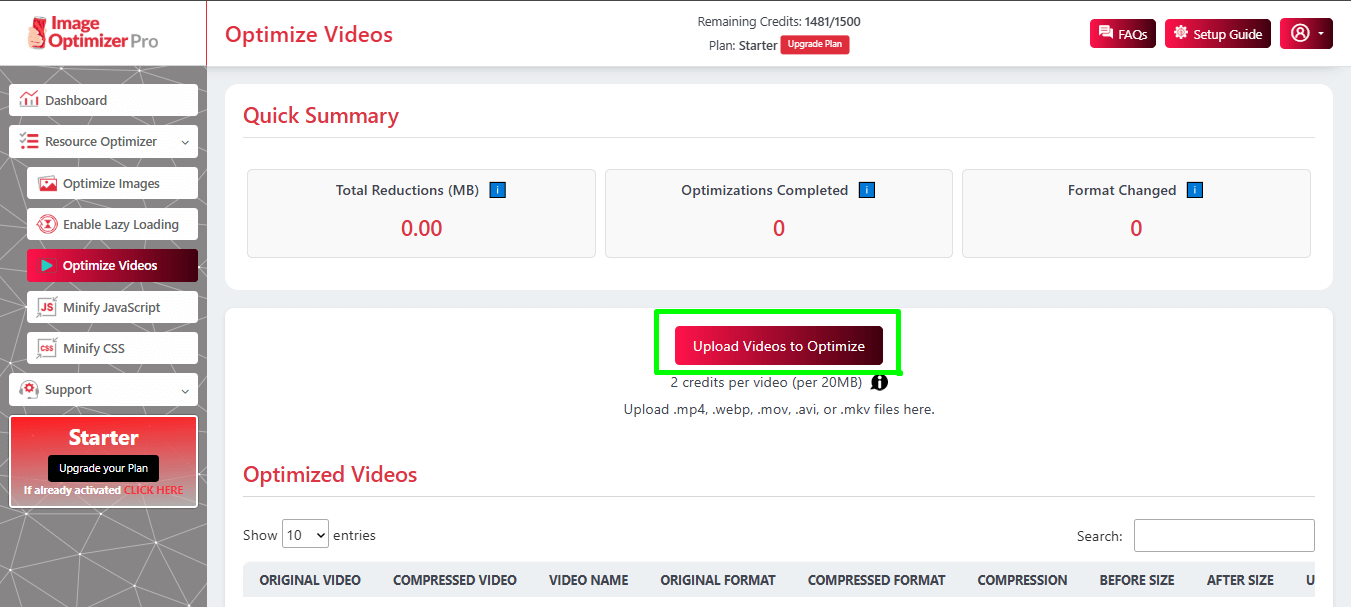Image resolution: width=1351 pixels, height=607 pixels.
Task: Click Upgrade your Plan button
Action: pyautogui.click(x=103, y=468)
